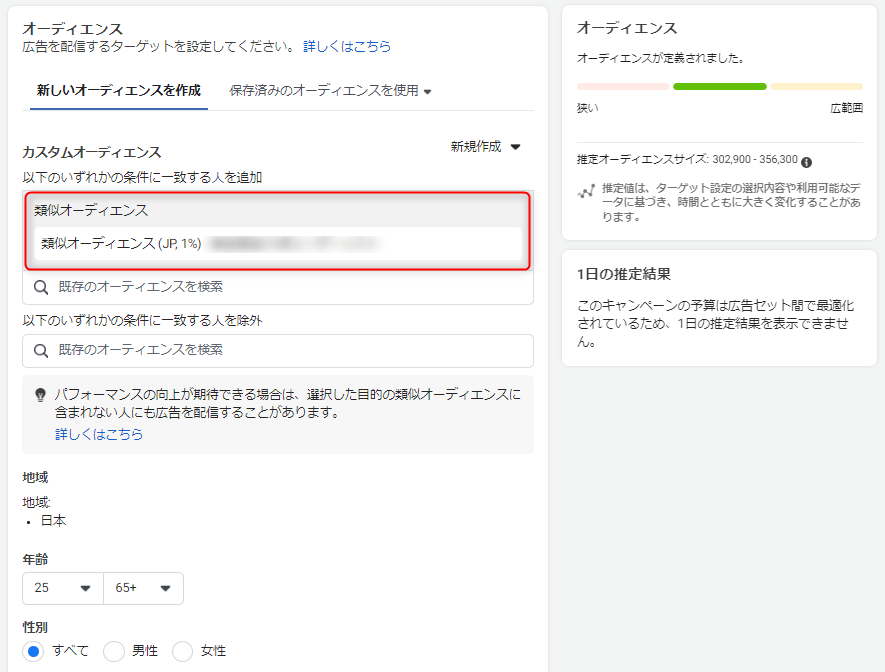Open the minimum age dropdown showing 25

62,588
